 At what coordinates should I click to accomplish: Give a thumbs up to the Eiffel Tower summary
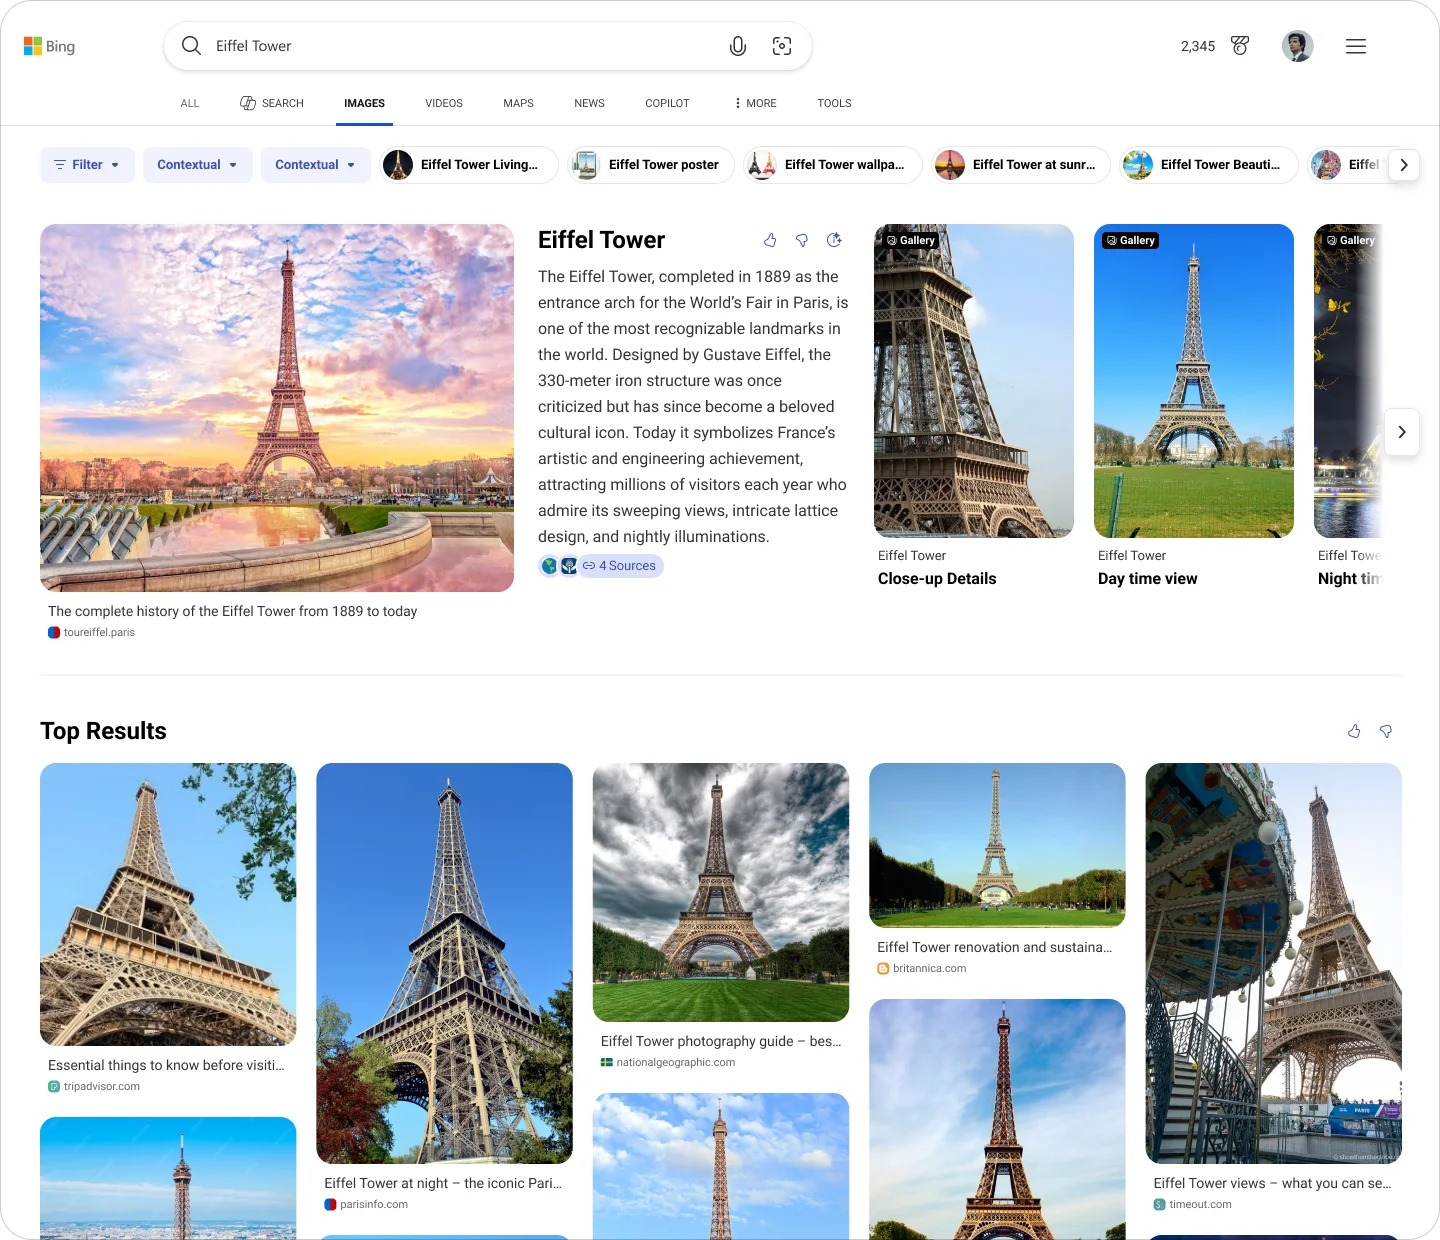click(x=770, y=240)
